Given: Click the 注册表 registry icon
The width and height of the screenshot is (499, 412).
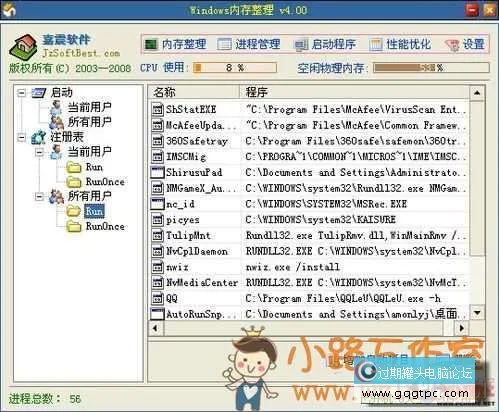Looking at the screenshot, I should 39,137.
